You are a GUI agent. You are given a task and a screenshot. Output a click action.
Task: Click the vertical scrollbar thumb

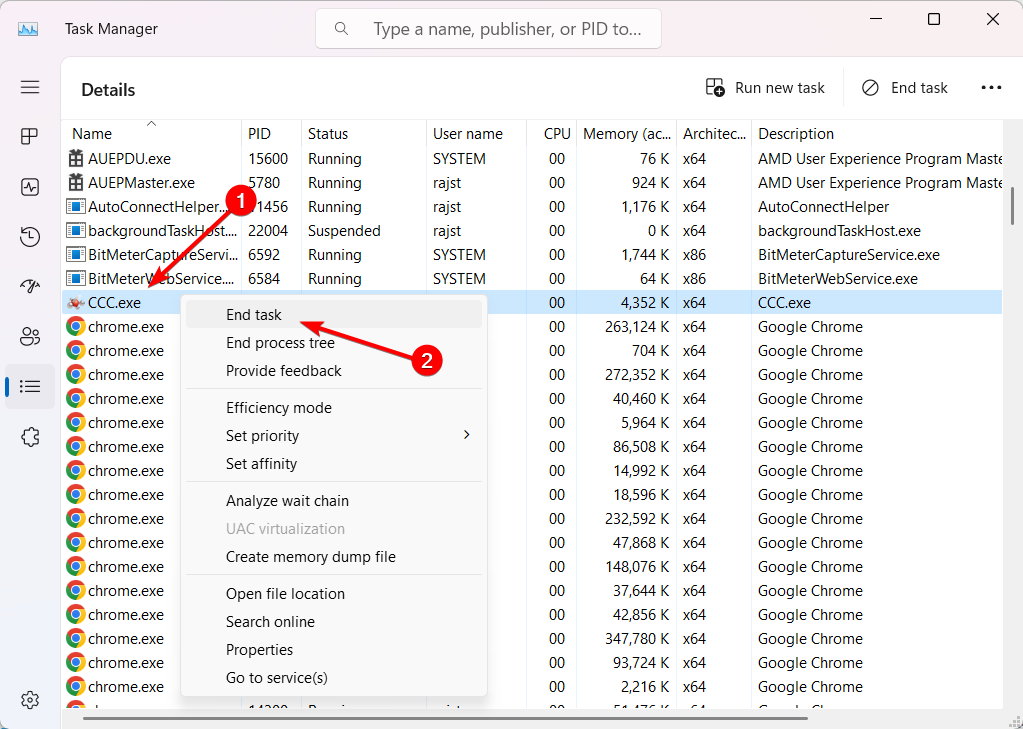pyautogui.click(x=1013, y=207)
